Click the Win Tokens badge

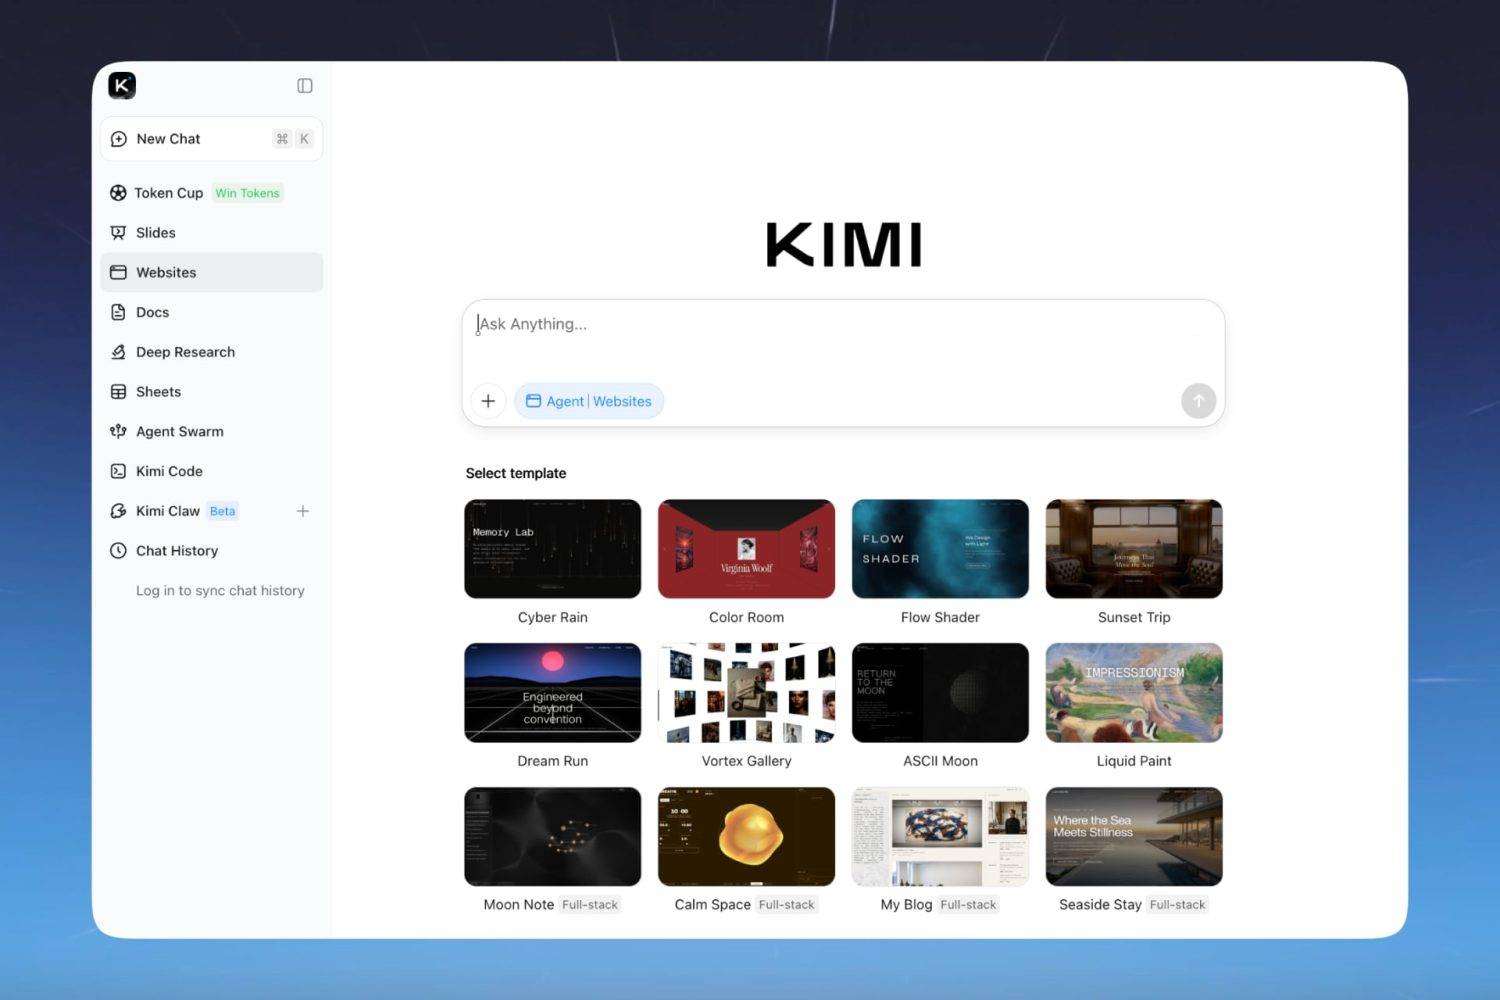[247, 193]
